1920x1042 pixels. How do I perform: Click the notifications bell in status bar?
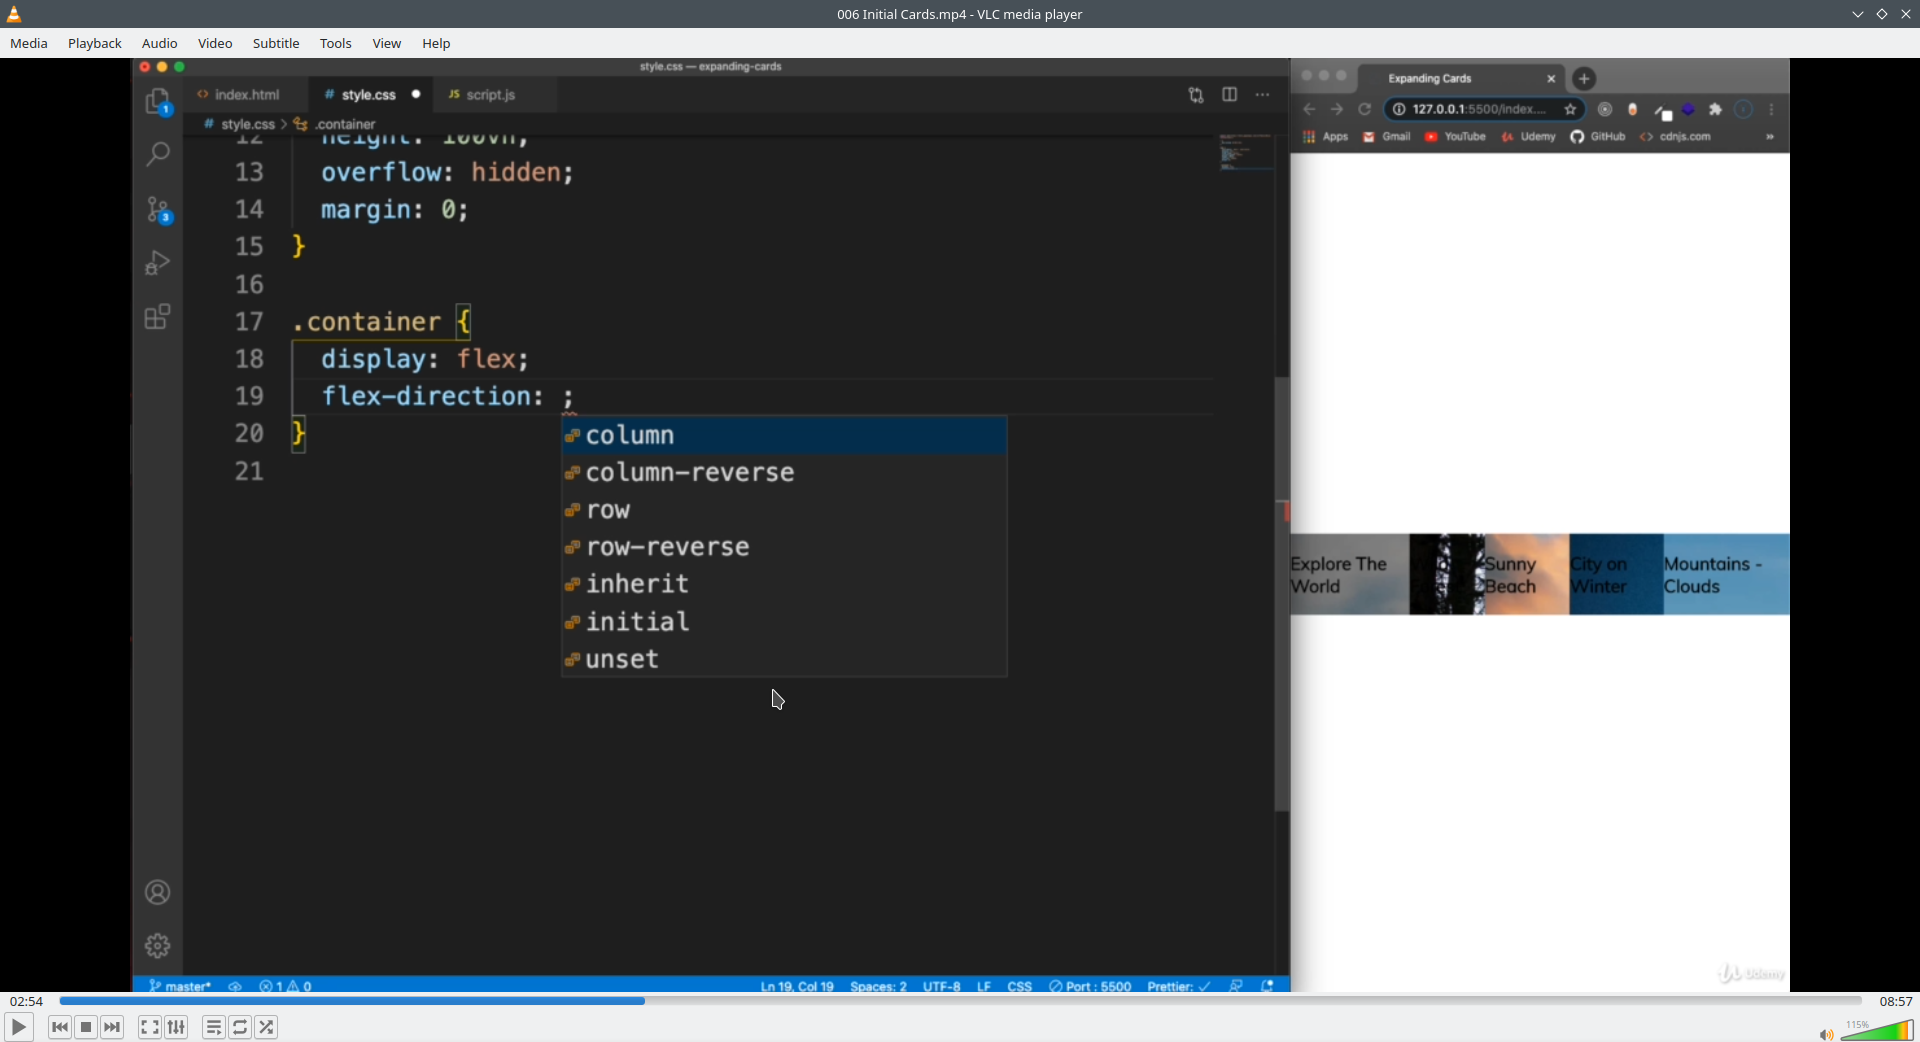click(x=1267, y=986)
